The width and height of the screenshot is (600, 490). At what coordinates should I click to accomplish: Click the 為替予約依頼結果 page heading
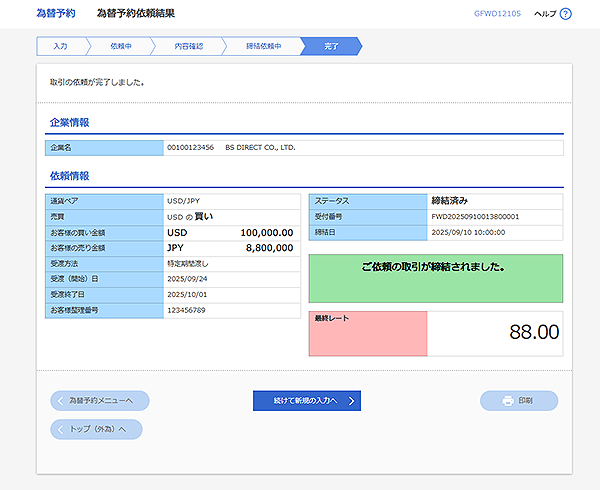pos(135,13)
